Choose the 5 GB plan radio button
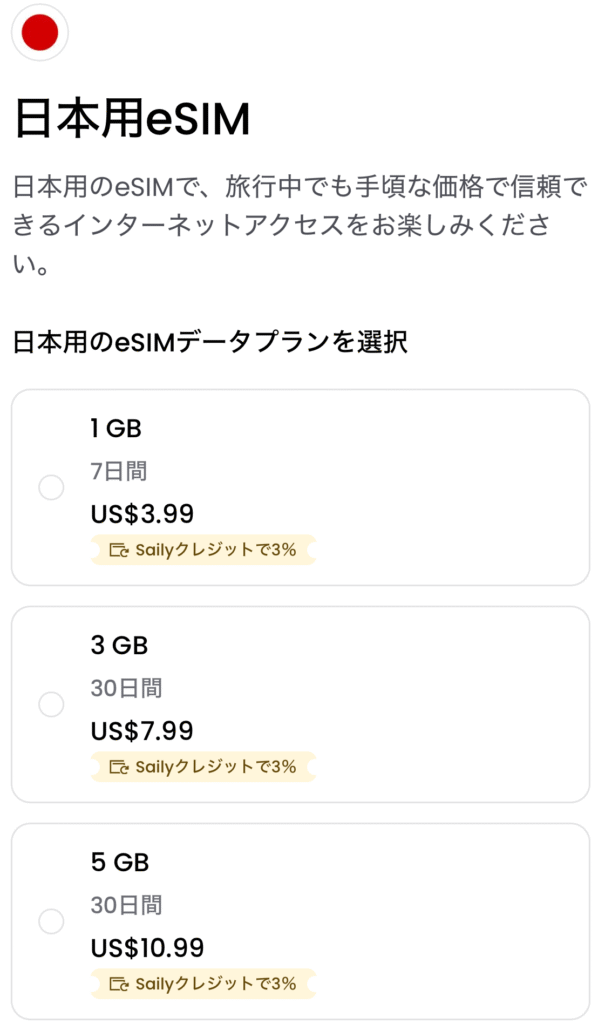 click(x=51, y=922)
